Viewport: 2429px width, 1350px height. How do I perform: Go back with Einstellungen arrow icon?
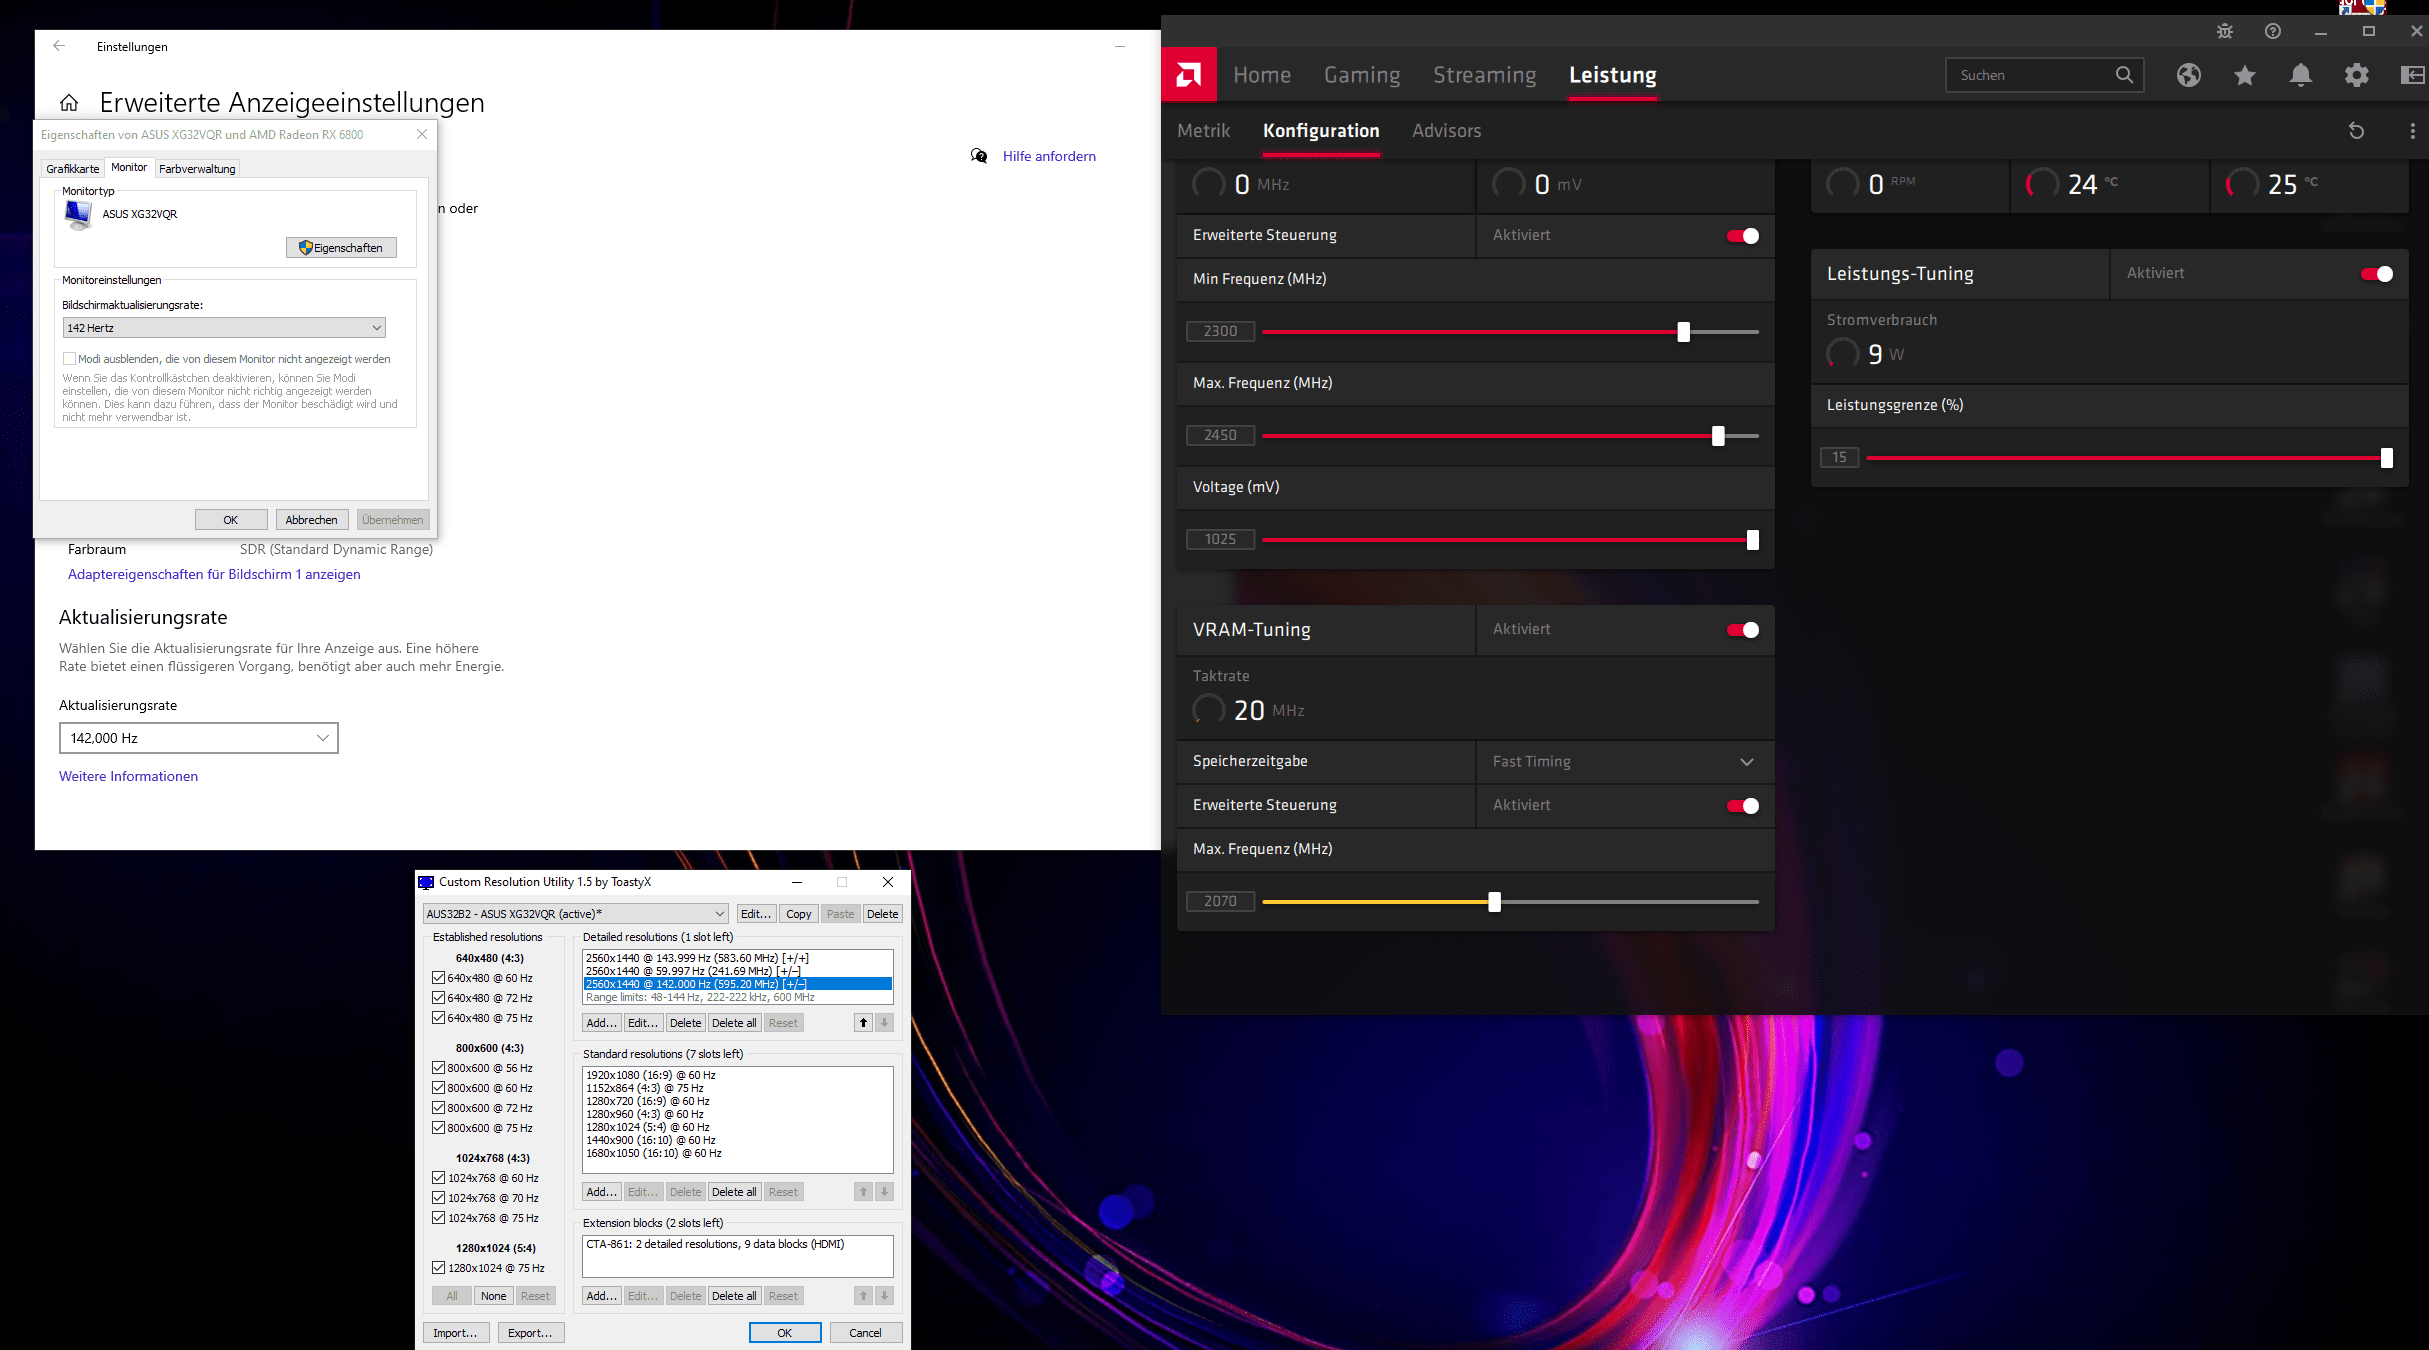tap(59, 46)
